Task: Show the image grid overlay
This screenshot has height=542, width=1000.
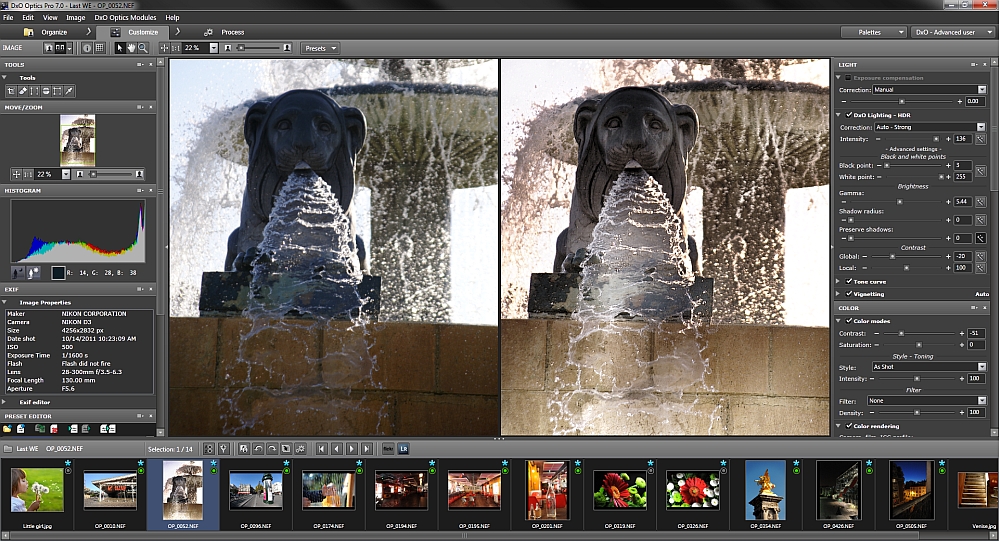Action: pos(100,48)
